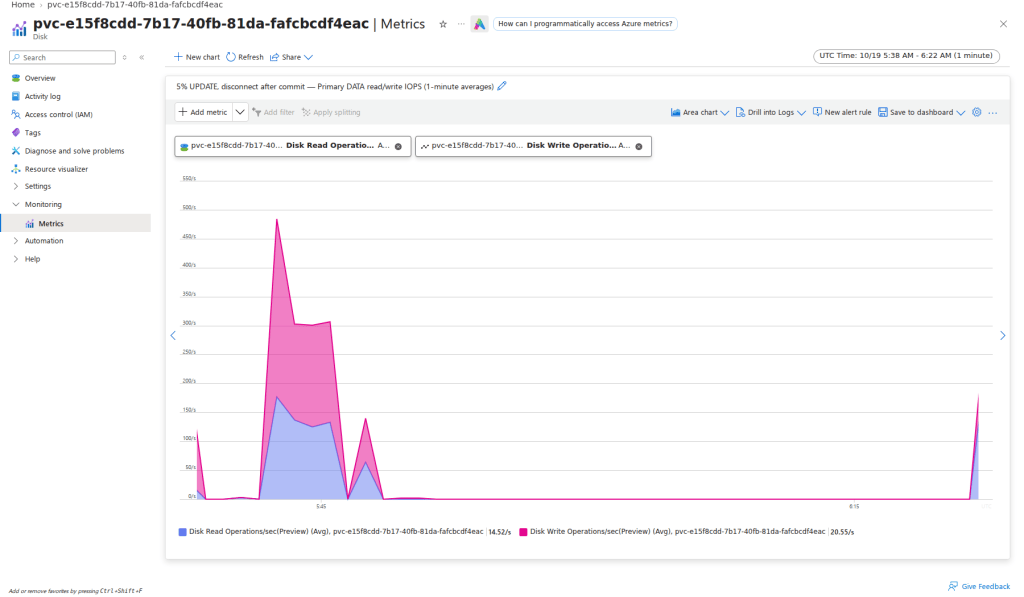Click the edit pencil next to chart title
Image resolution: width=1024 pixels, height=597 pixels.
pos(502,86)
